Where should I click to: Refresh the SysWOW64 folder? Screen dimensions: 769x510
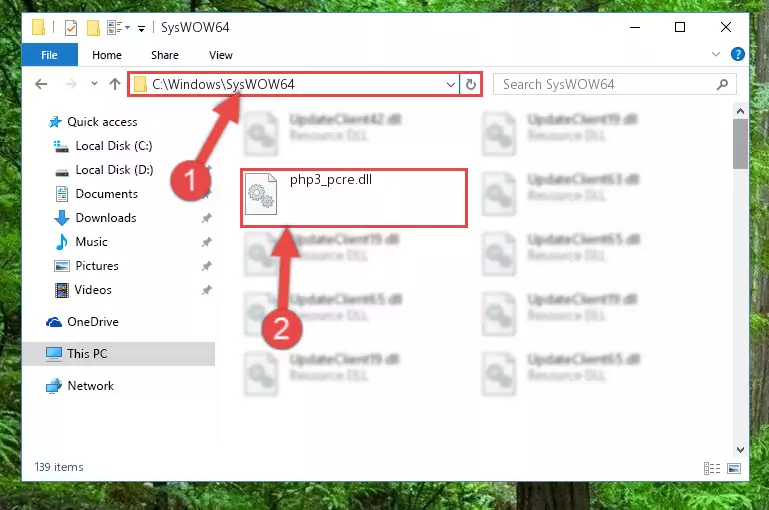tap(471, 84)
